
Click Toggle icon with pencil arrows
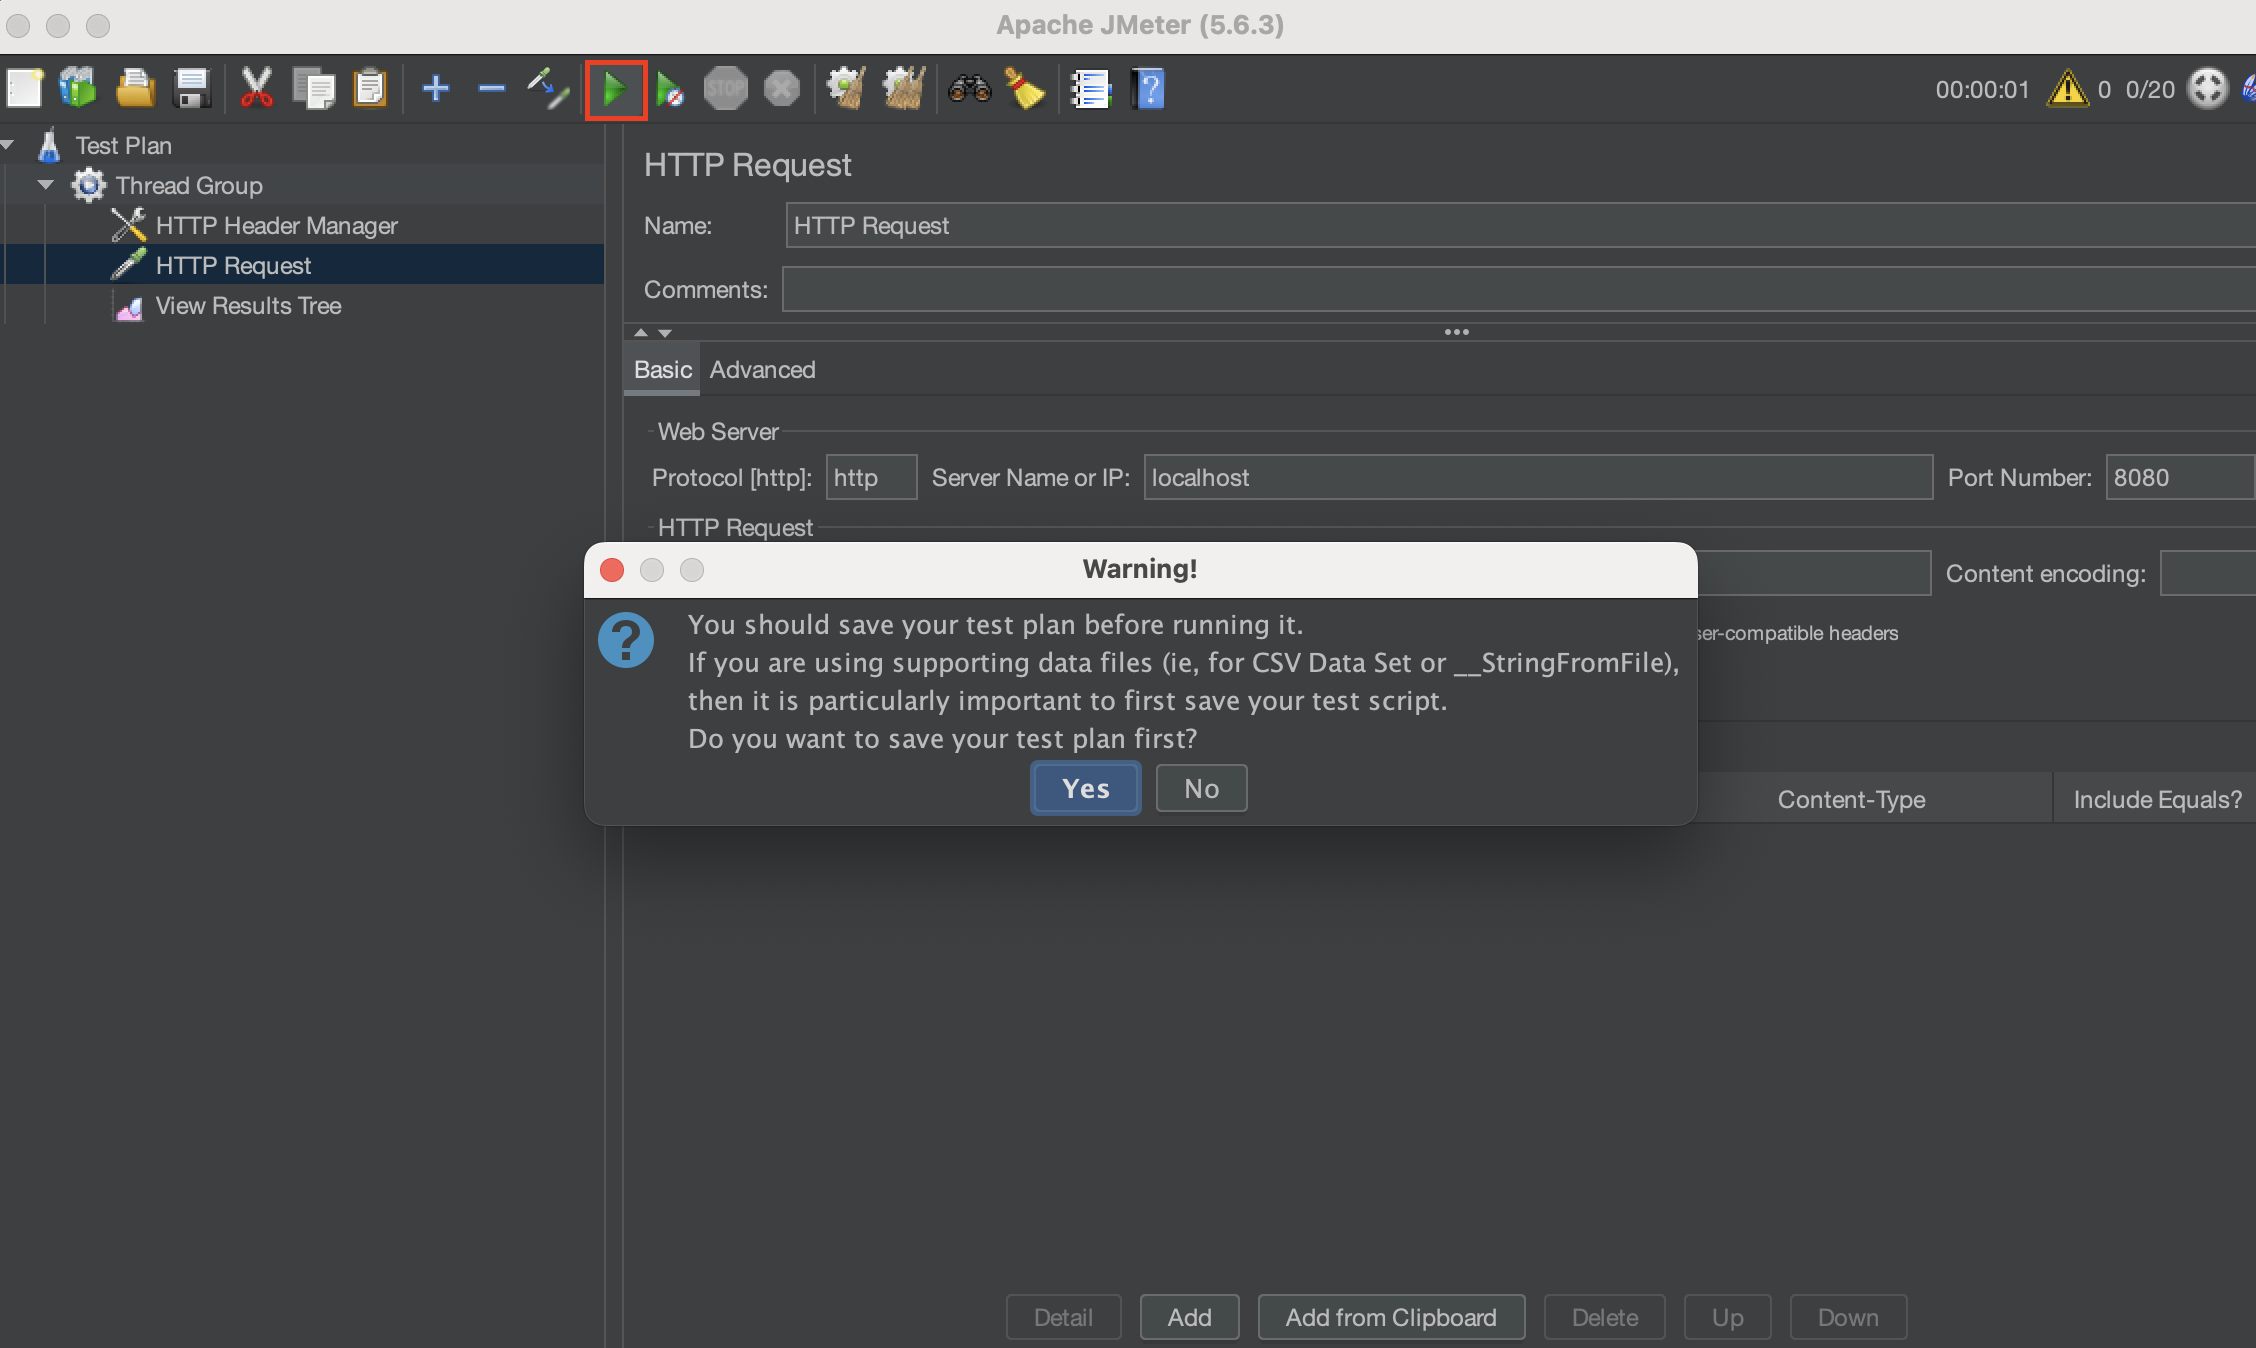point(548,89)
